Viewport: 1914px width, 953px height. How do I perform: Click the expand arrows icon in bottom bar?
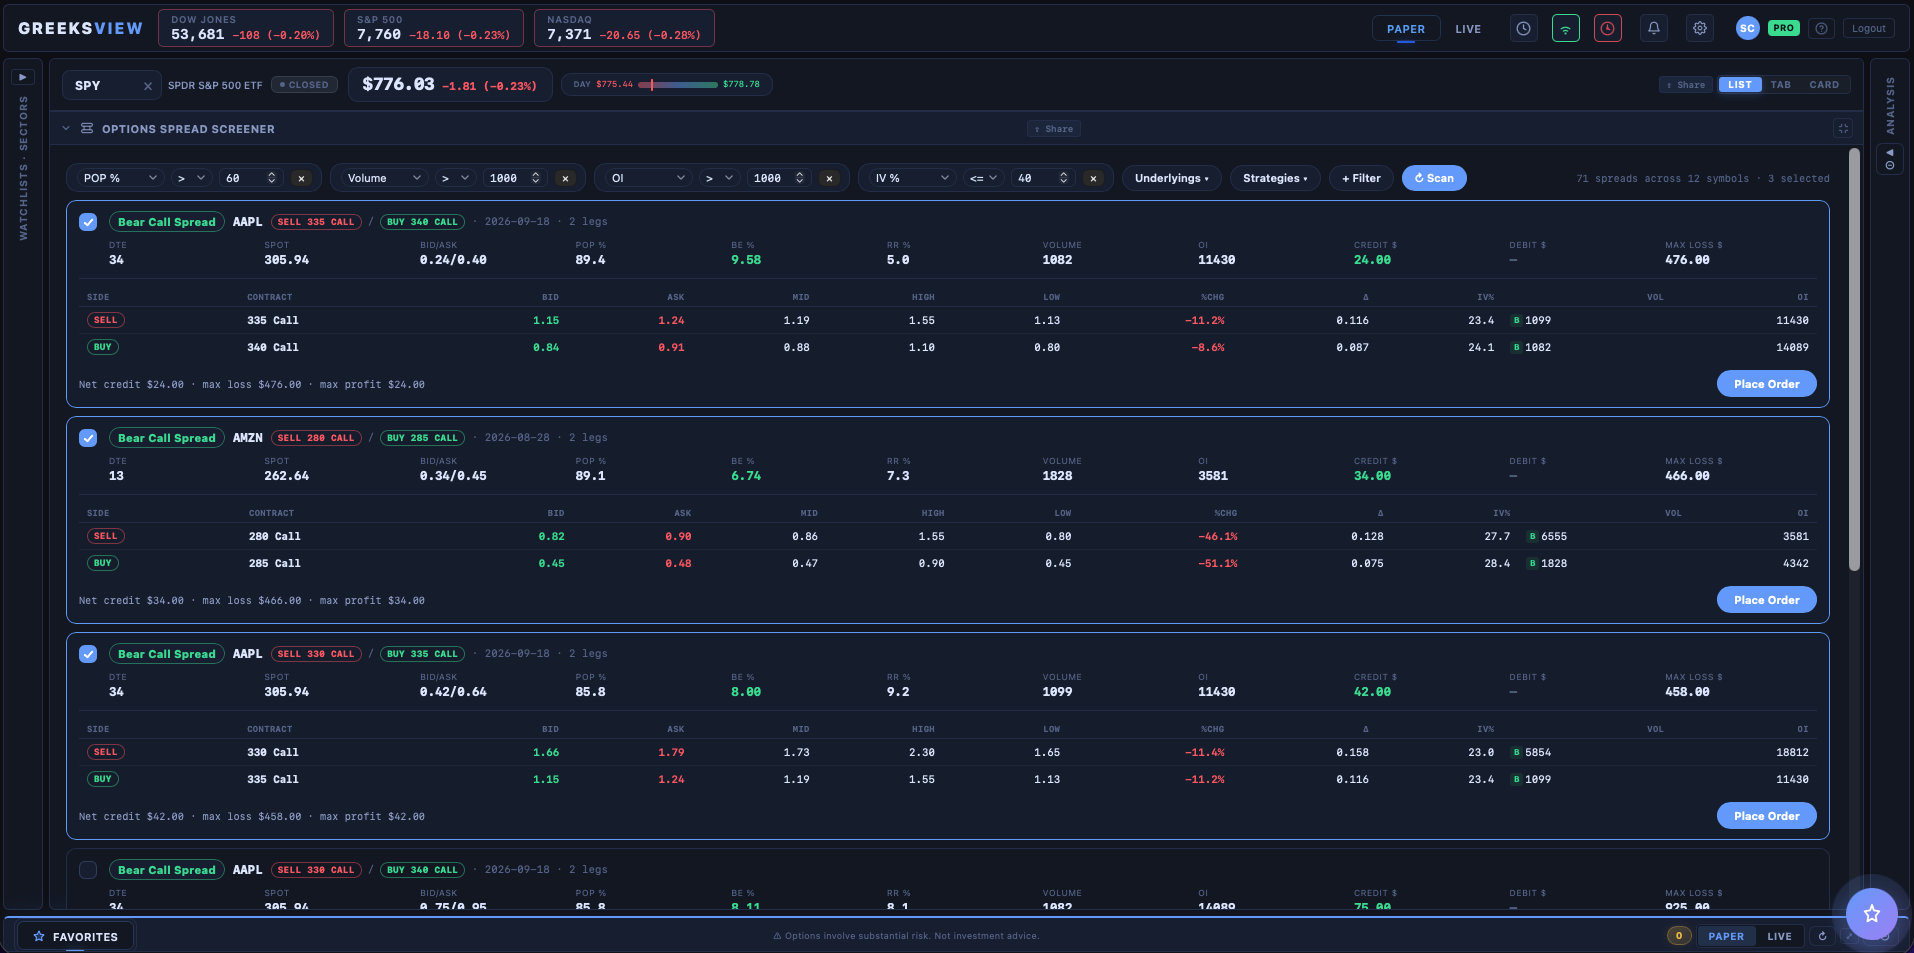(1849, 937)
